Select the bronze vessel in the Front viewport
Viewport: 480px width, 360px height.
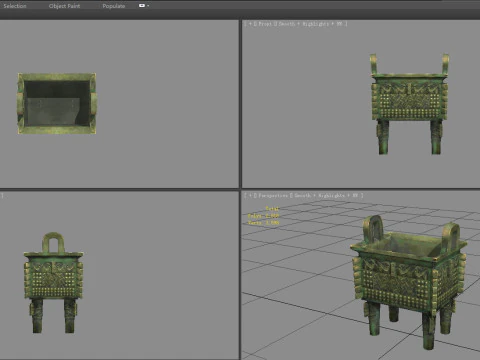point(410,104)
